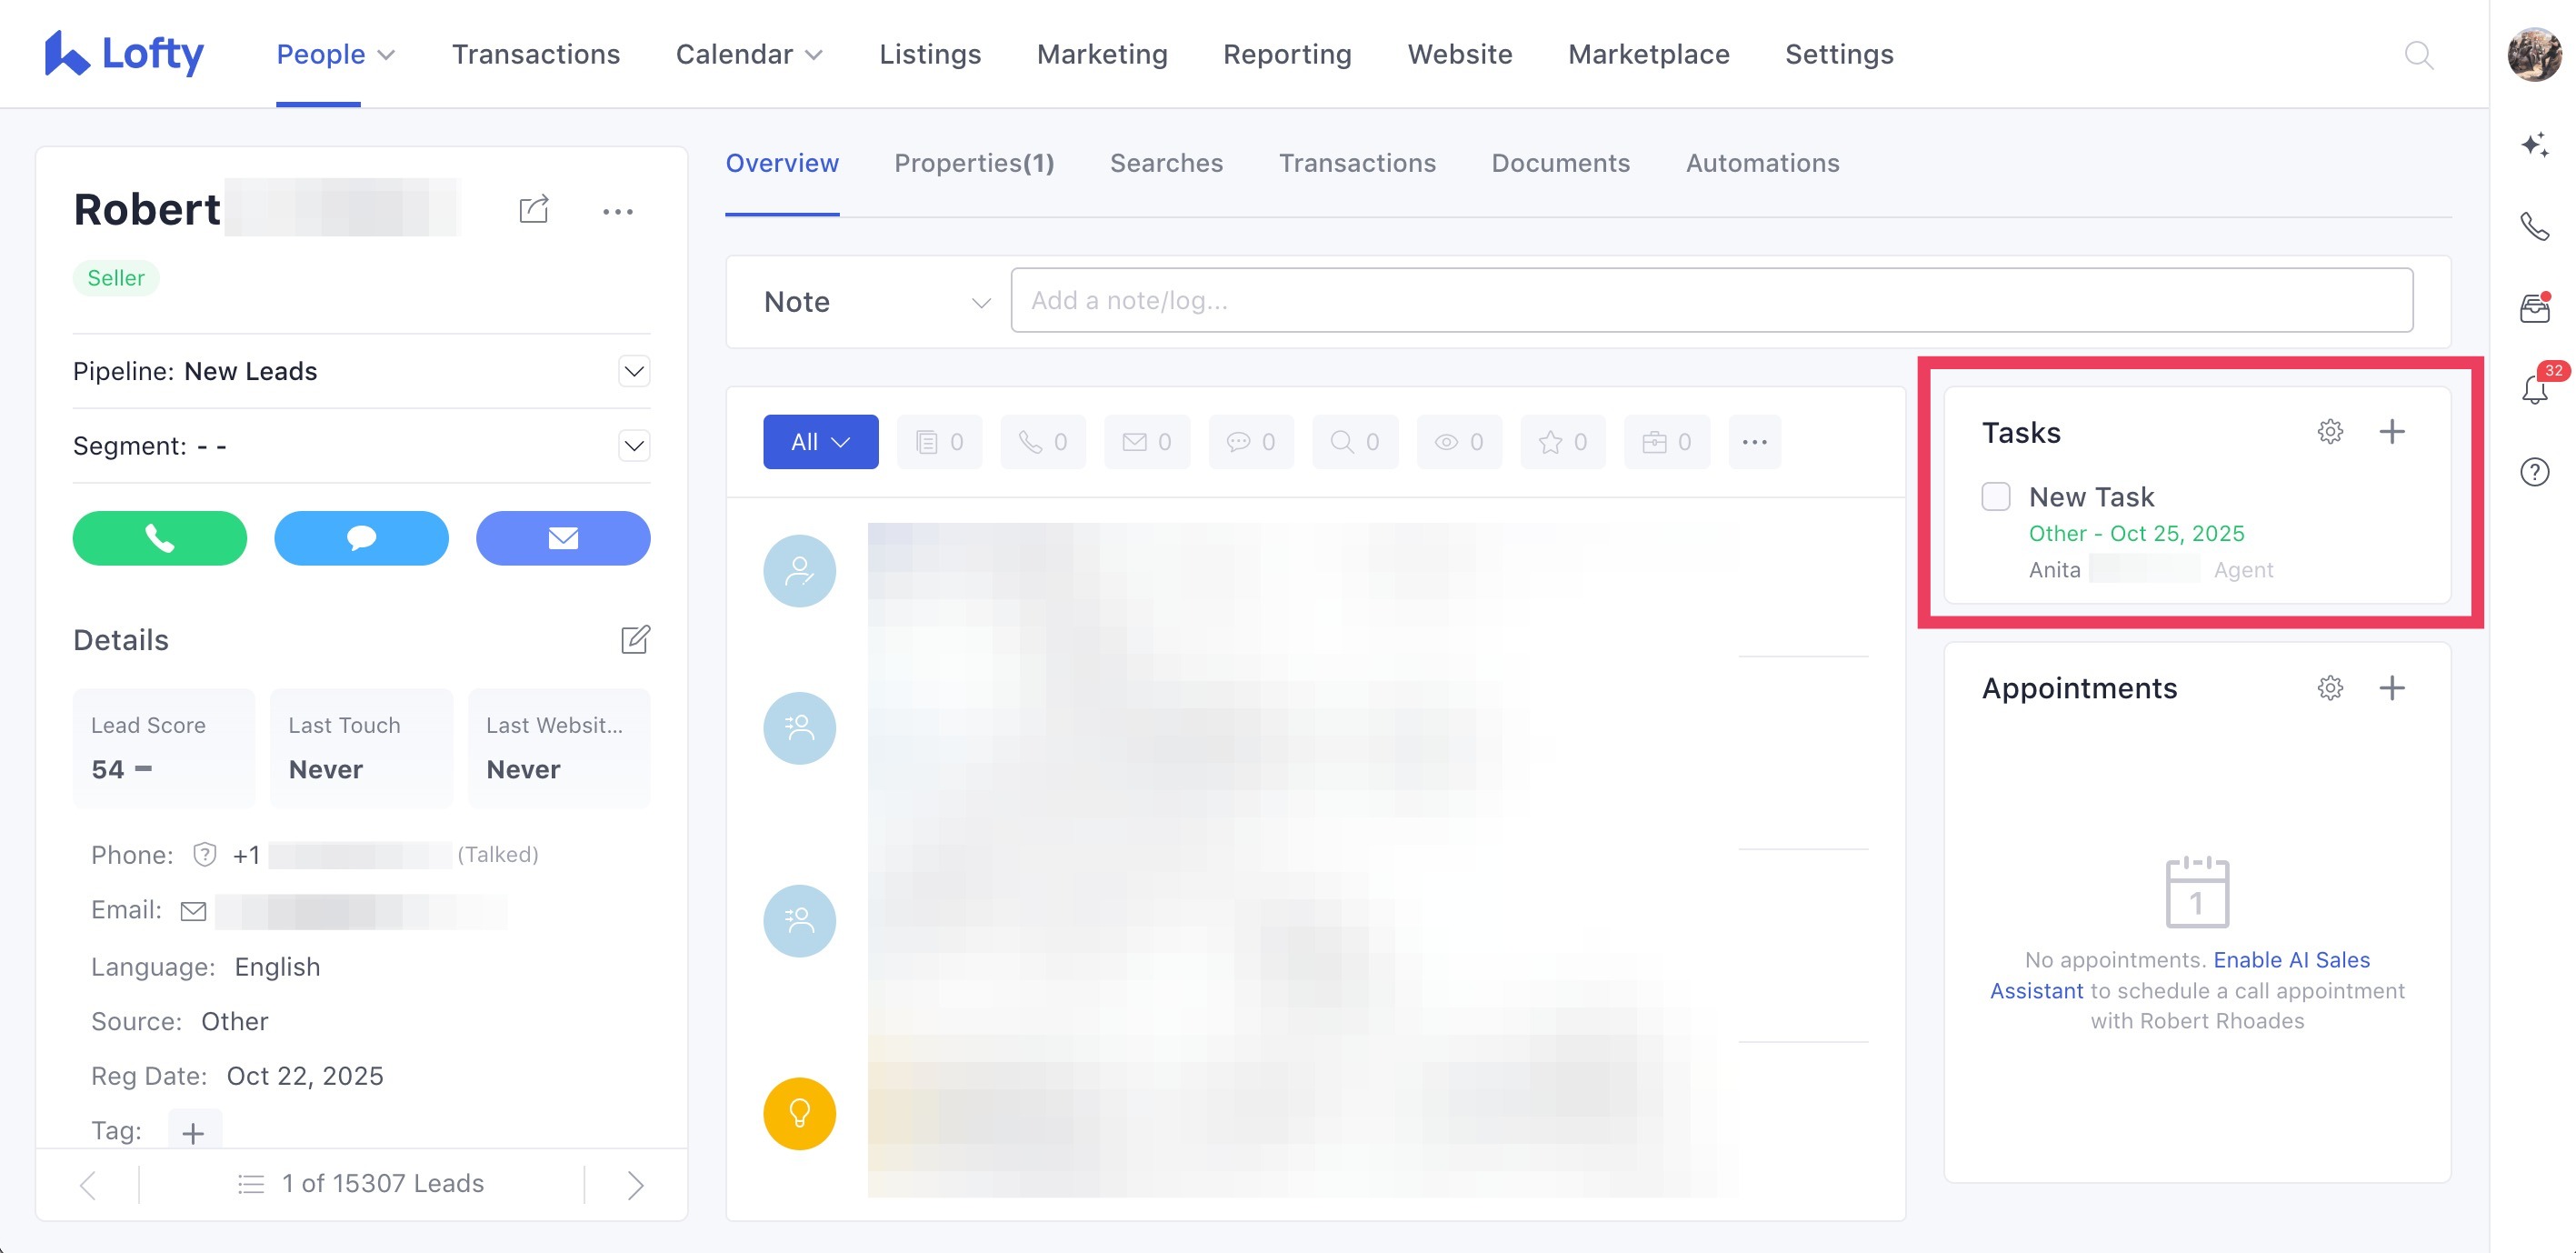
Task: Open the Note type dropdown
Action: point(875,302)
